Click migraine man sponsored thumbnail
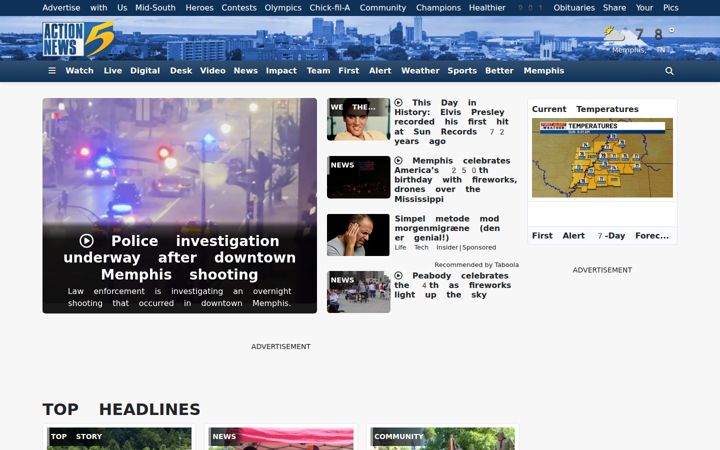 pyautogui.click(x=359, y=235)
